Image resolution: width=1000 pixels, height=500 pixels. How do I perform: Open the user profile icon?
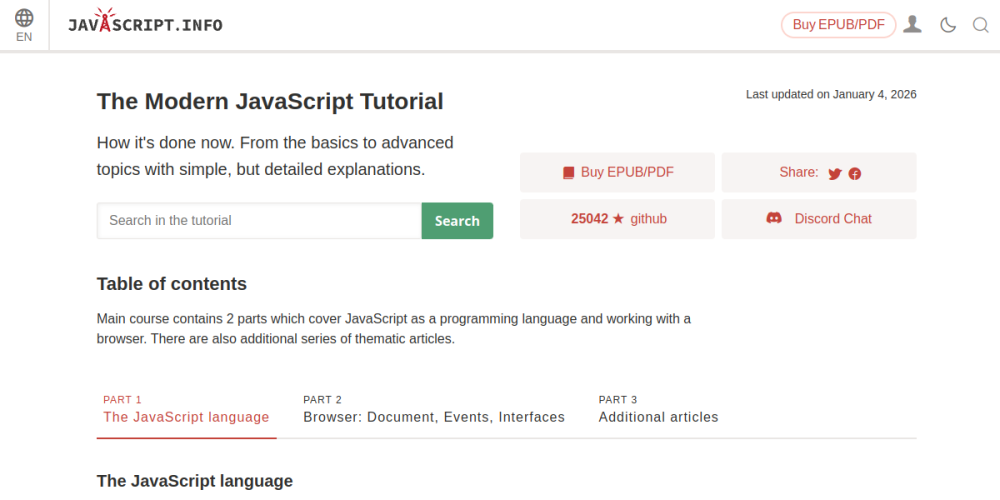[912, 25]
